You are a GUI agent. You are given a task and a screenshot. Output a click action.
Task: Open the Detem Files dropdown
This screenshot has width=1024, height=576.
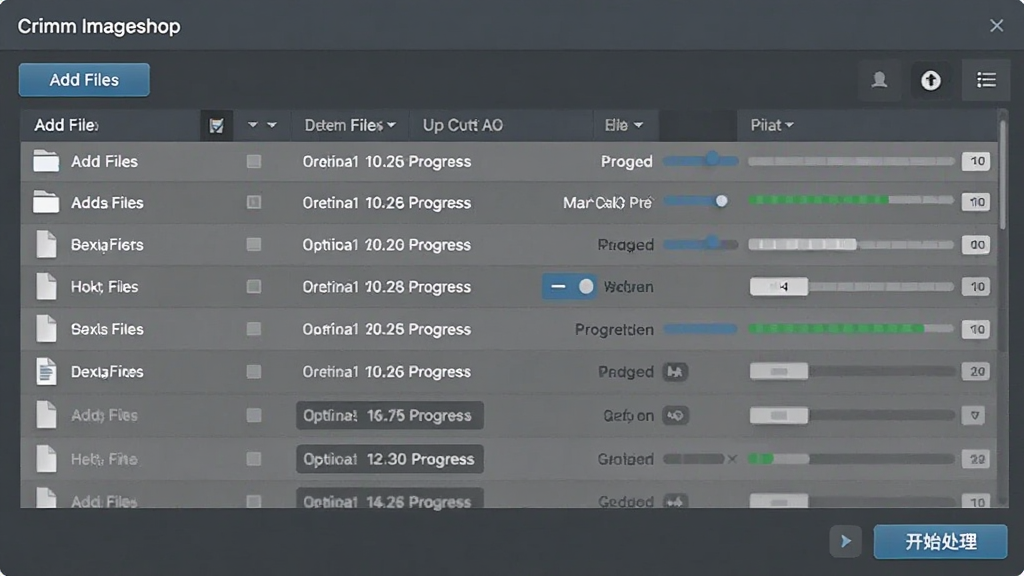tap(349, 125)
